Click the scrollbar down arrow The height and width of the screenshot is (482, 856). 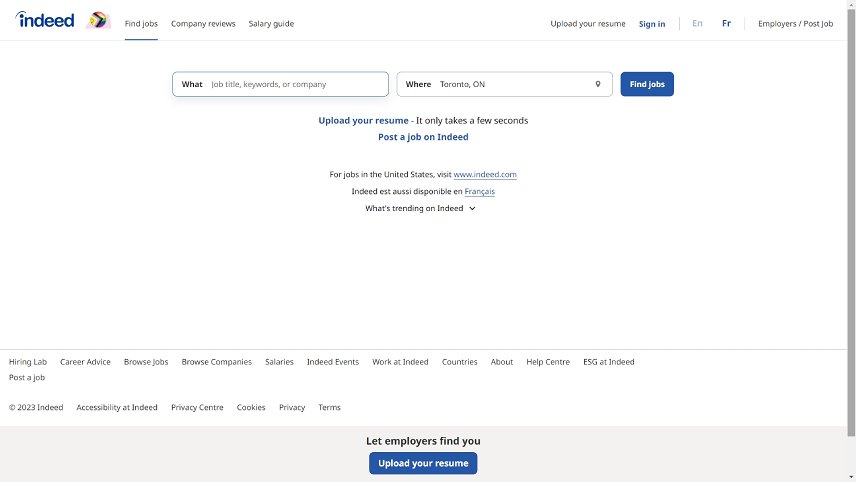pyautogui.click(x=851, y=477)
